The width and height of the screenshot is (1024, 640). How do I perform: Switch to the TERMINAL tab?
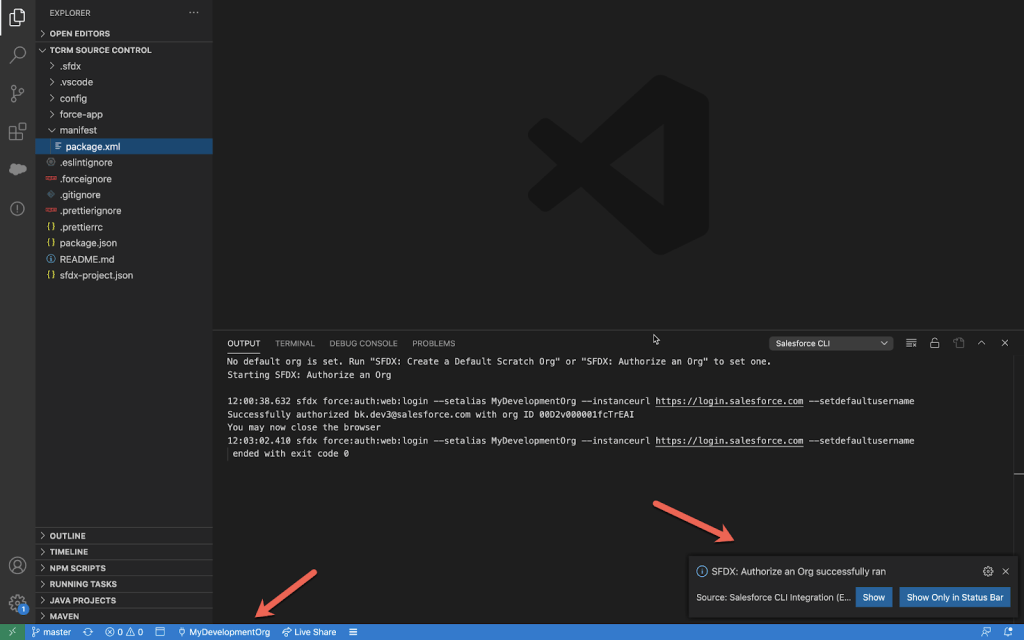point(295,343)
